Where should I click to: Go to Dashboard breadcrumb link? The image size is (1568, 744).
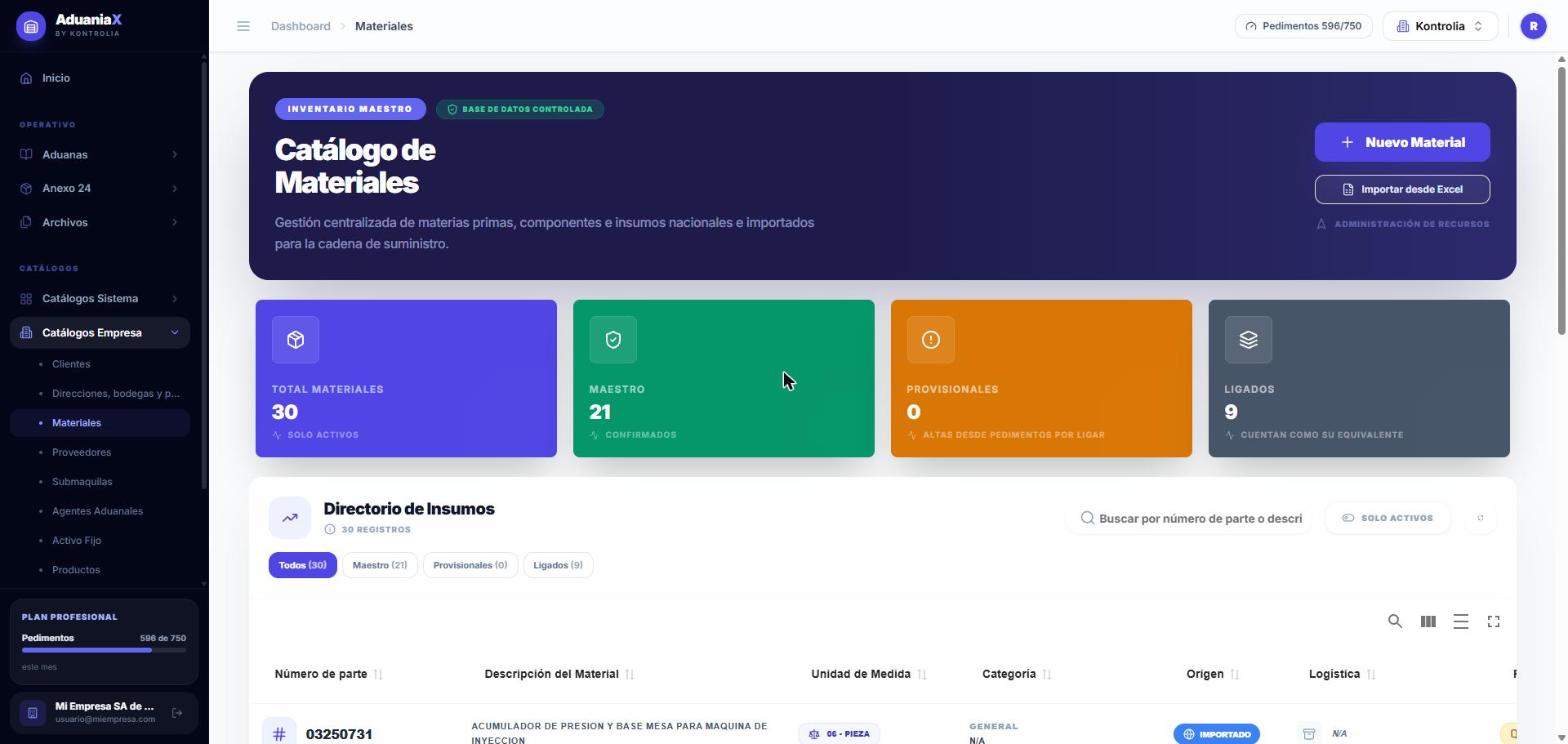click(x=300, y=26)
